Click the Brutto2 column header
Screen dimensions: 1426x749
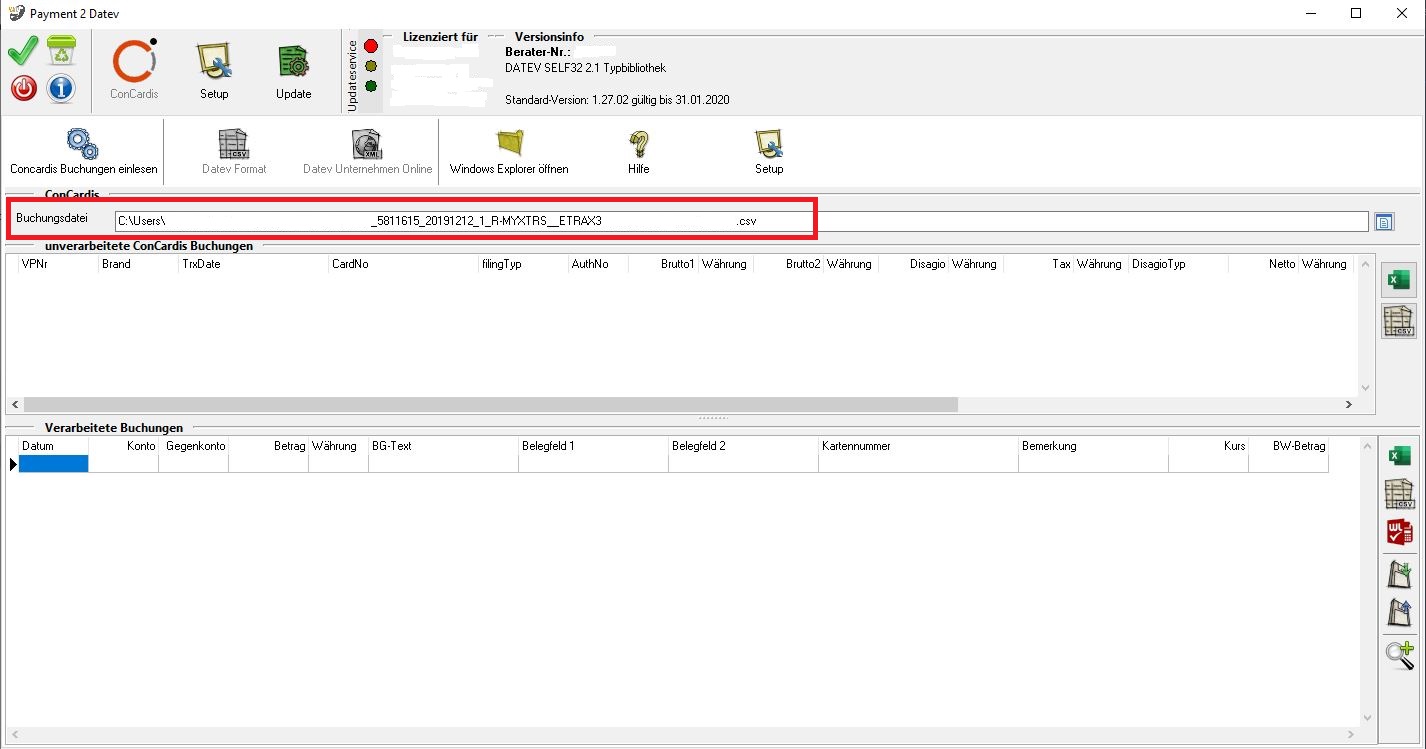click(x=788, y=264)
